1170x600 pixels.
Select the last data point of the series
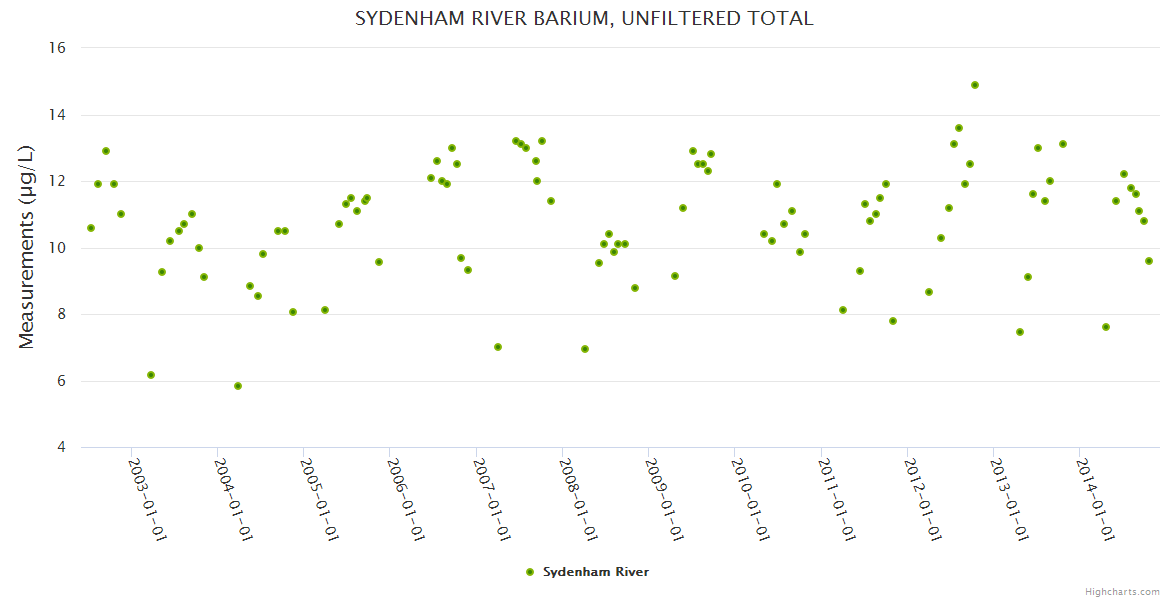click(1149, 261)
